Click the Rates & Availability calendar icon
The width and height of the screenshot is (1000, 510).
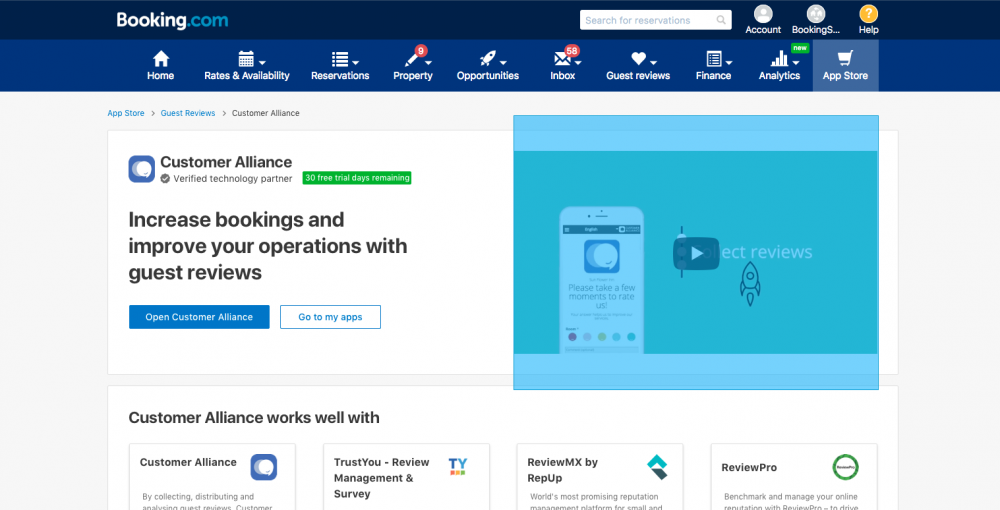pyautogui.click(x=246, y=59)
